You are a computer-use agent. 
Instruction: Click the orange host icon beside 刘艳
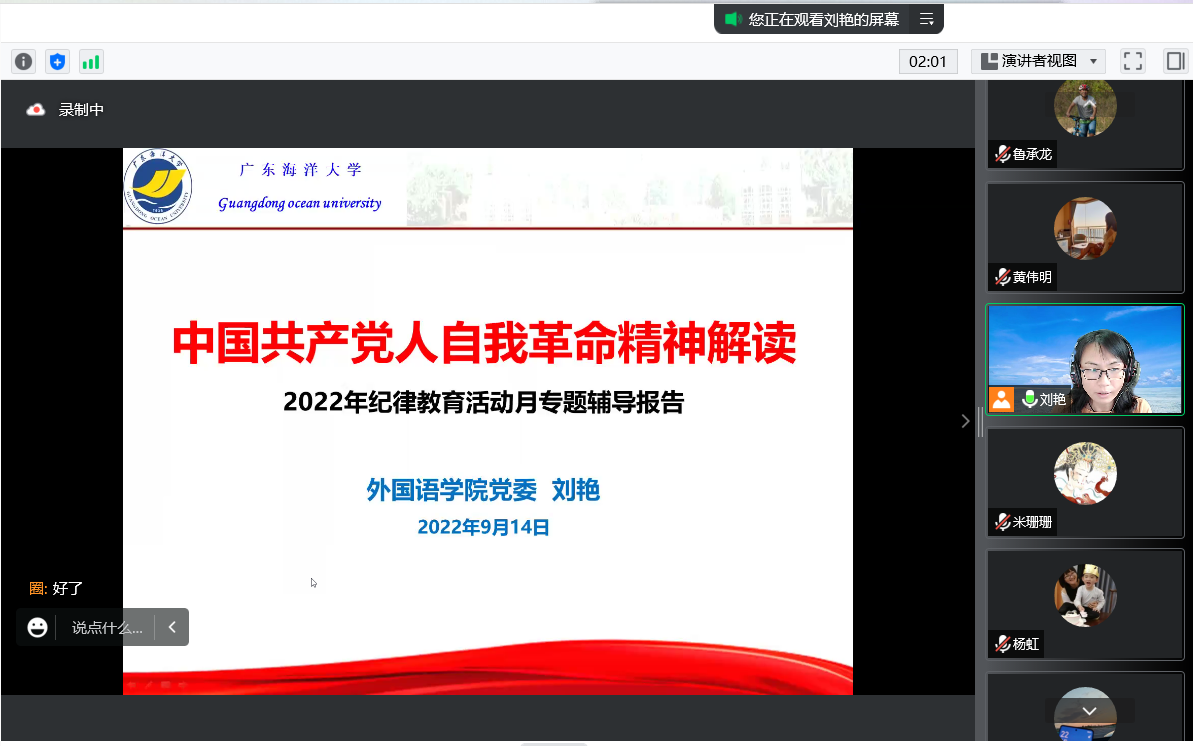click(x=1001, y=399)
